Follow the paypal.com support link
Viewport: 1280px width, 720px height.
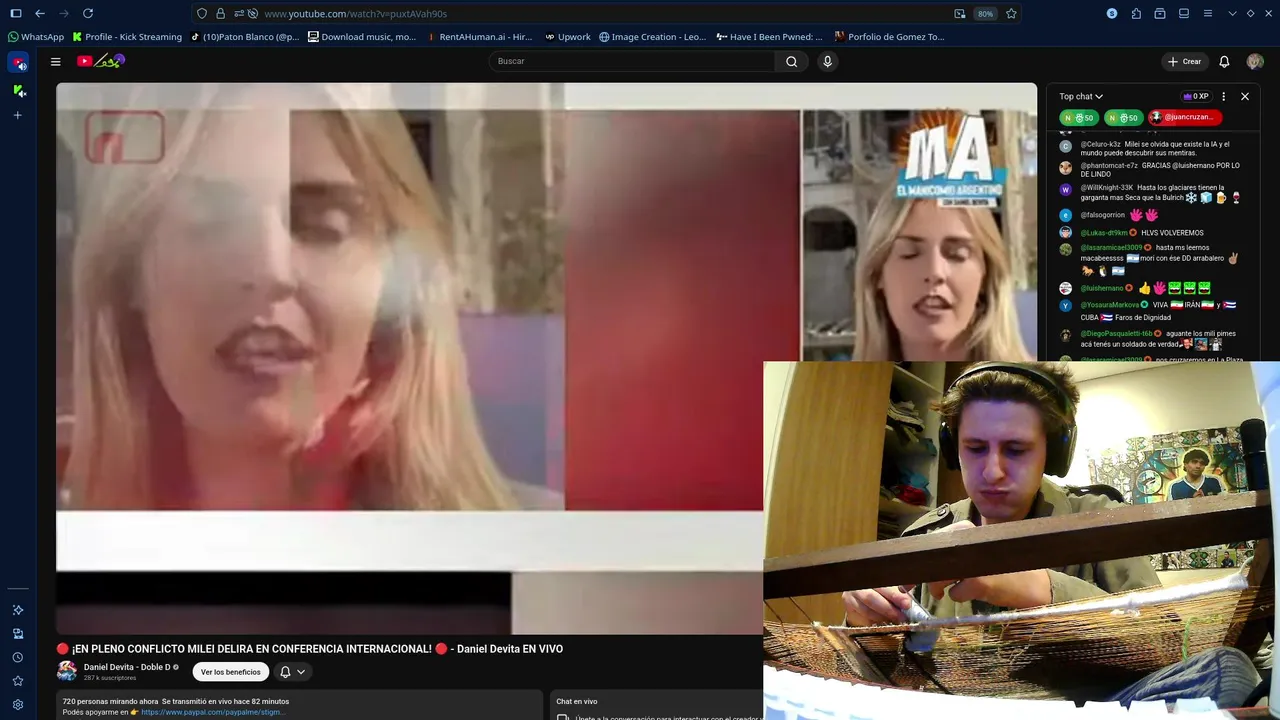coord(213,712)
